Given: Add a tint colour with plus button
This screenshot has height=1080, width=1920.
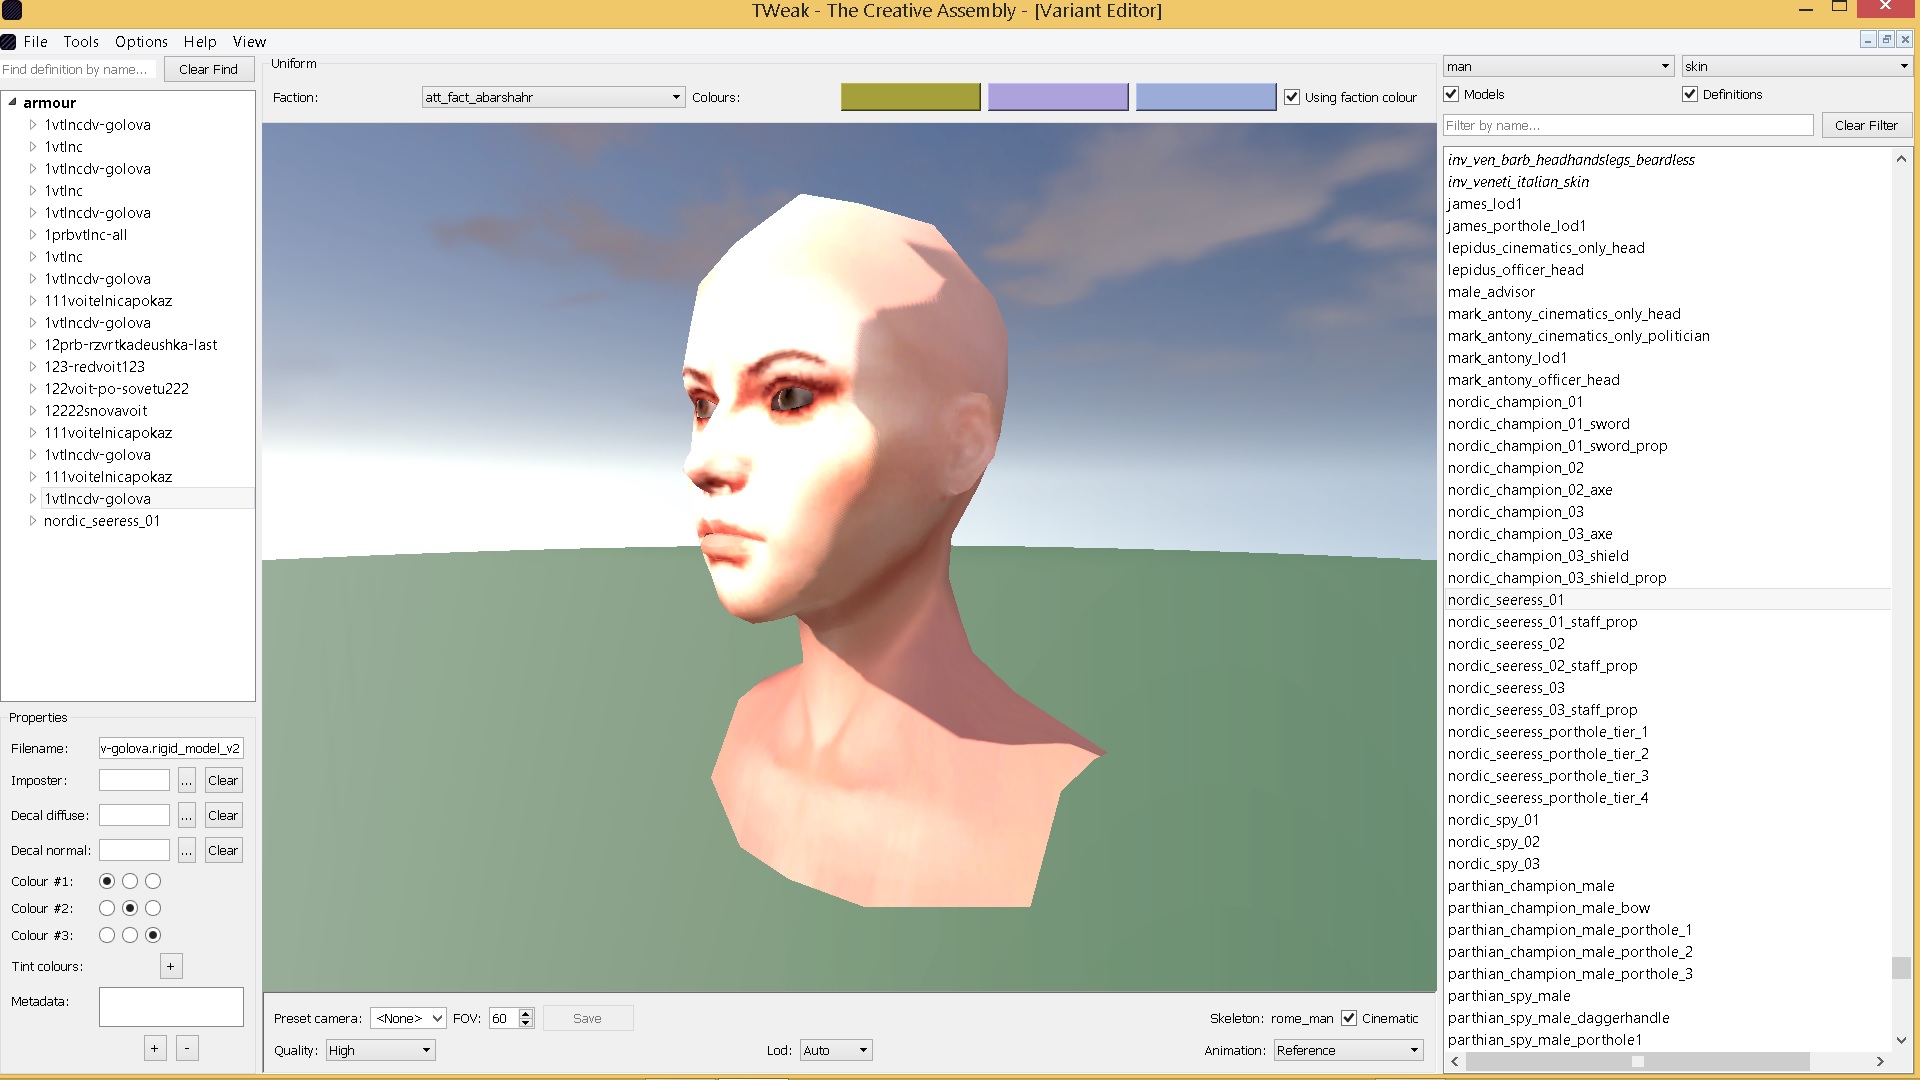Looking at the screenshot, I should 171,966.
